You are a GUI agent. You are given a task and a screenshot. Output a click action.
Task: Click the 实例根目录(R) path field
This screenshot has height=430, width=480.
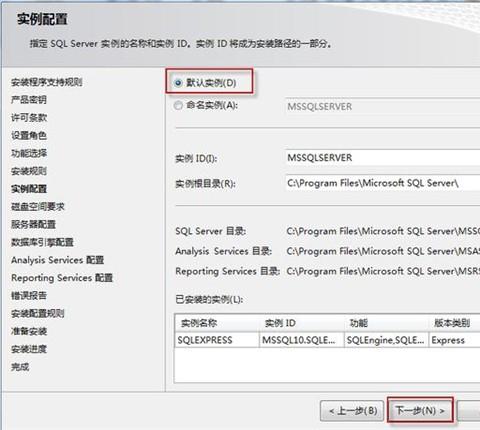tap(383, 183)
